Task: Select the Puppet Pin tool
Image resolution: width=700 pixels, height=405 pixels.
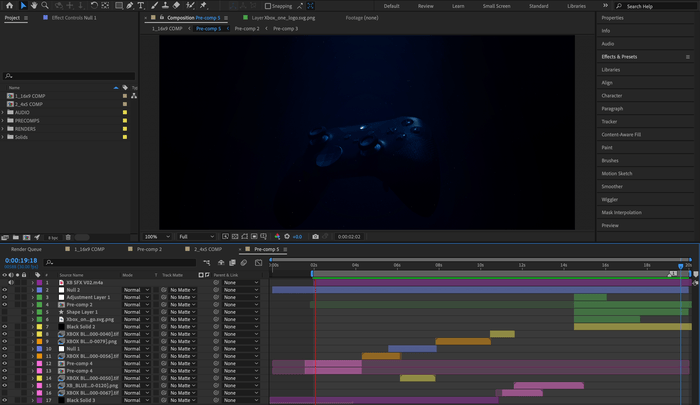Action: click(x=204, y=5)
